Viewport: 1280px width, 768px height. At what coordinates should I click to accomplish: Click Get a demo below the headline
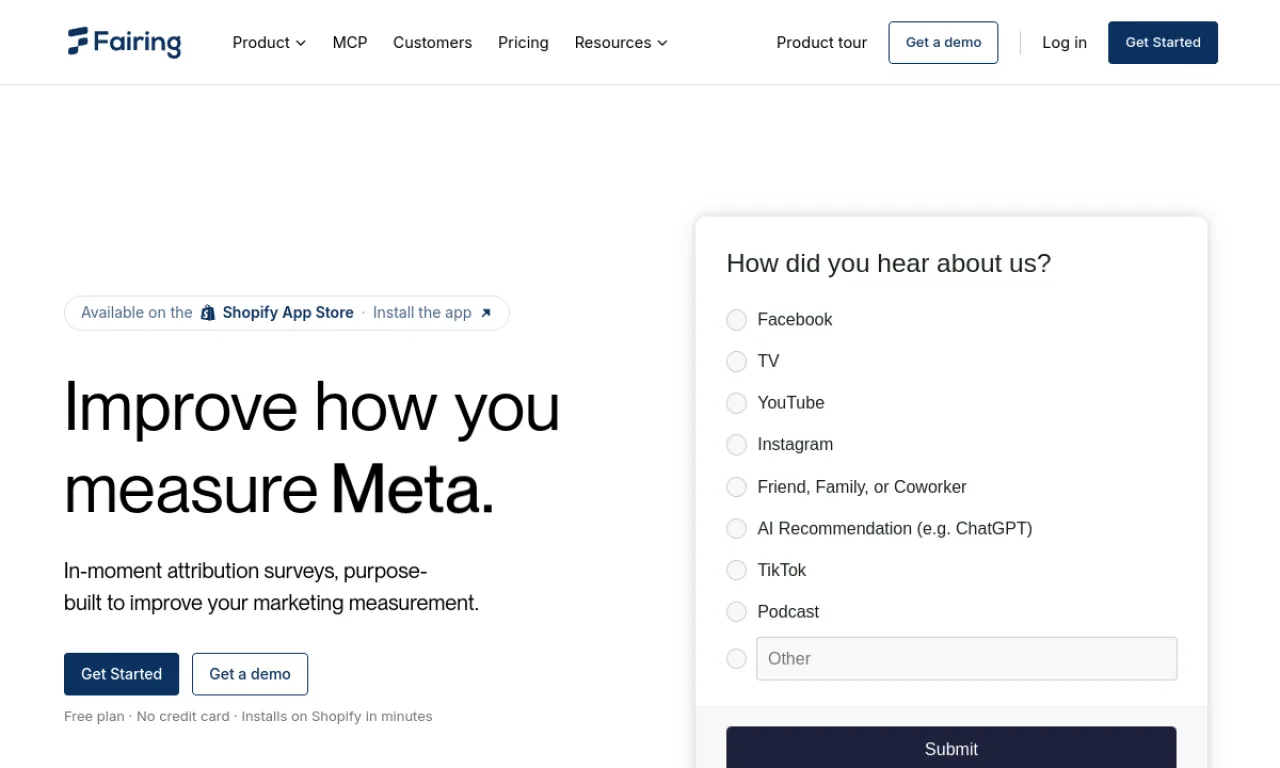[x=250, y=674]
